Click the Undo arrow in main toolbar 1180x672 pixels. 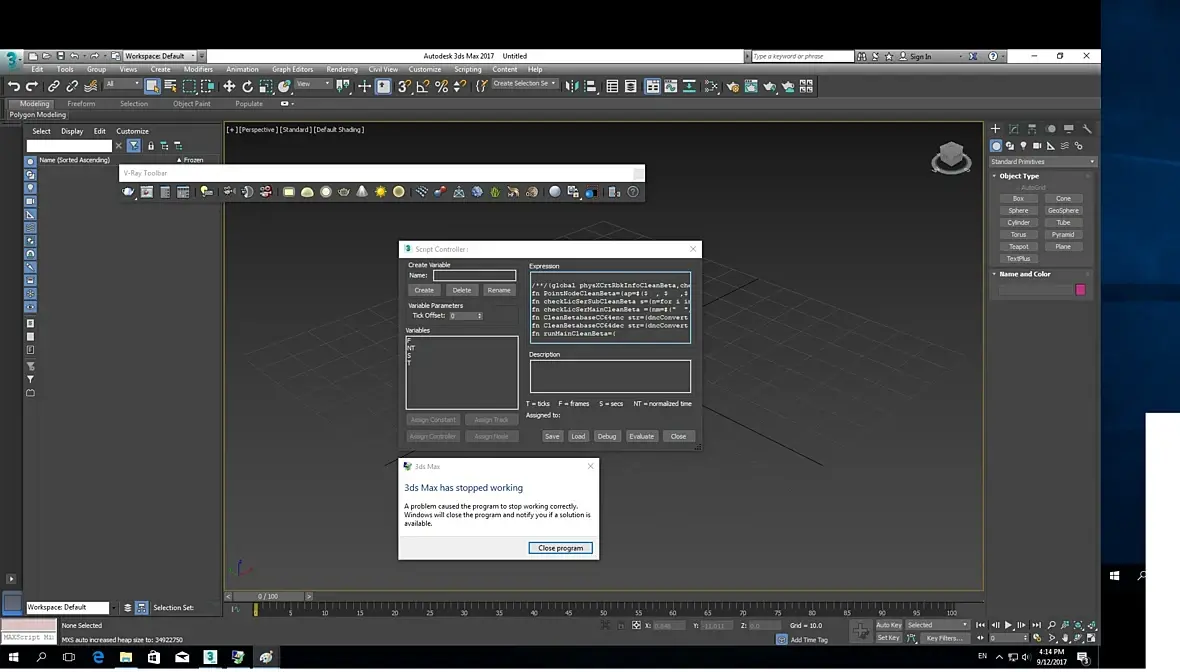[x=14, y=87]
